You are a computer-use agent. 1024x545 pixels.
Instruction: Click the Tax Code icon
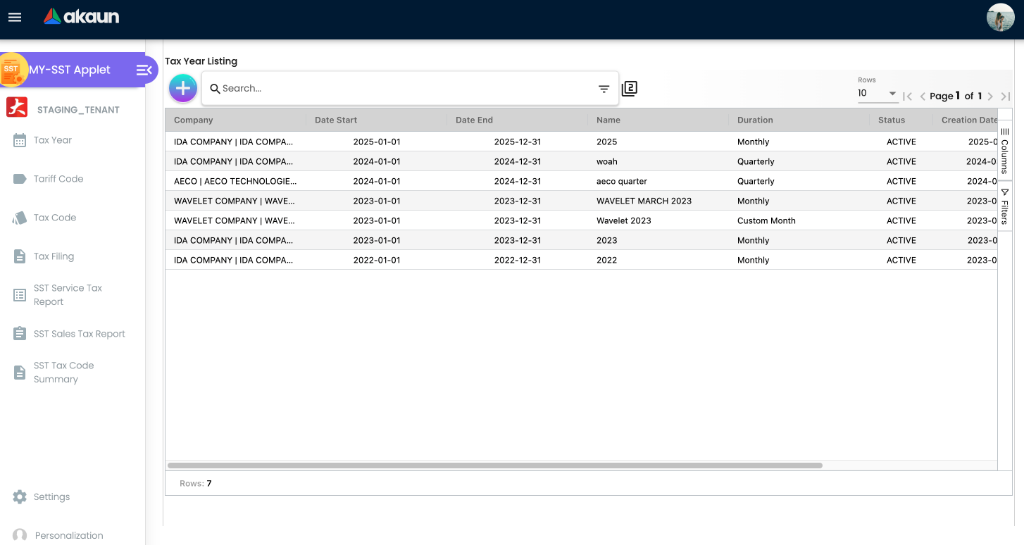click(20, 218)
